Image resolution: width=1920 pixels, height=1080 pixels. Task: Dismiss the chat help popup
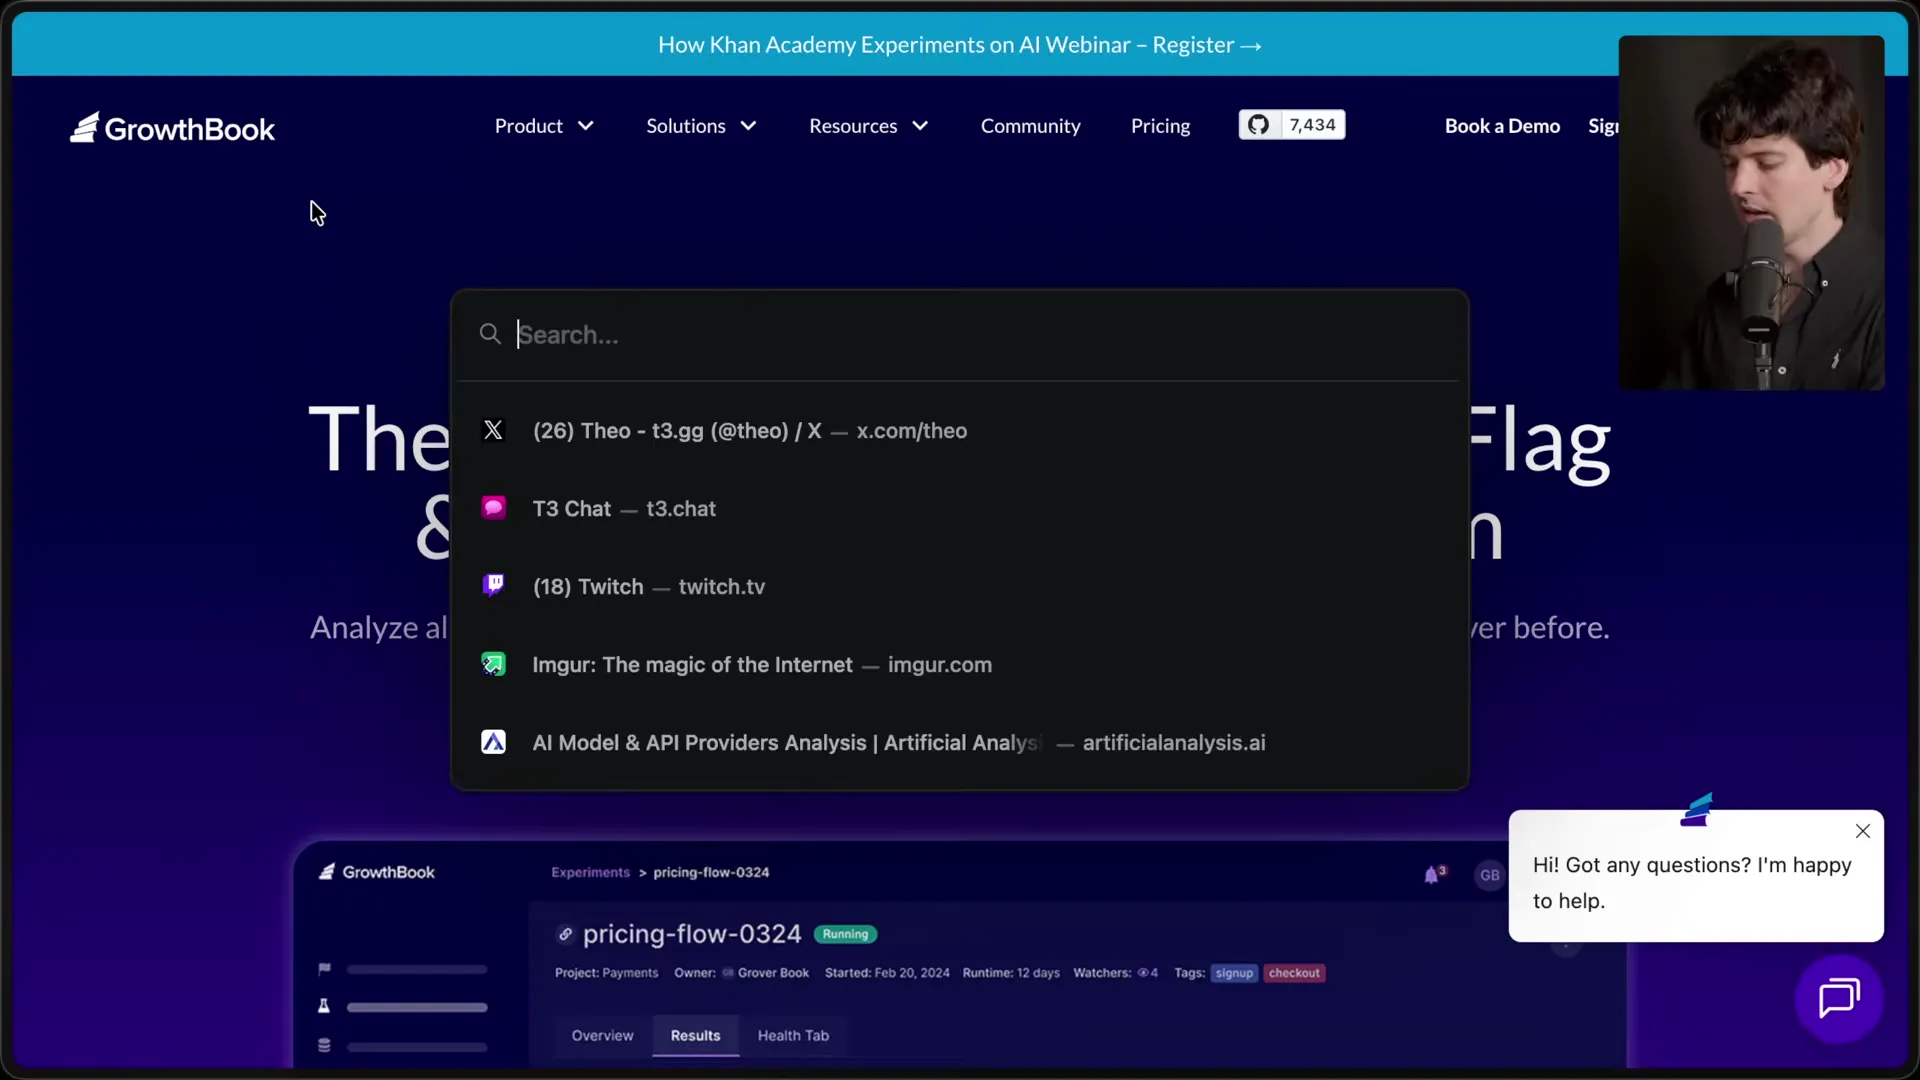pyautogui.click(x=1862, y=831)
